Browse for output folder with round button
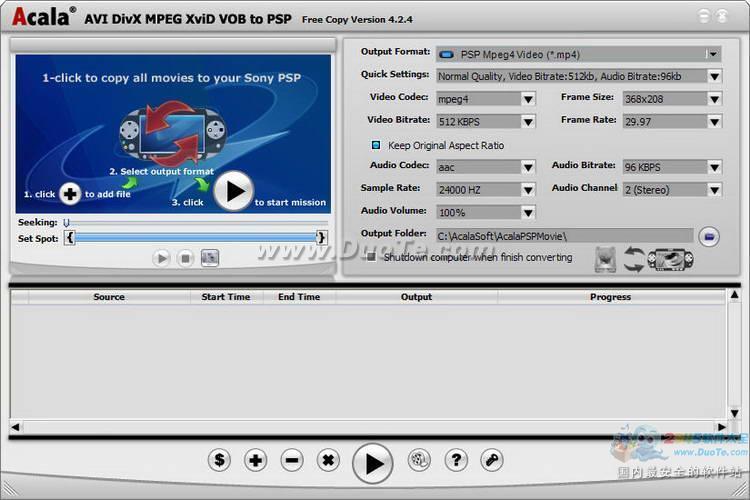Viewport: 750px width, 500px height. 709,236
